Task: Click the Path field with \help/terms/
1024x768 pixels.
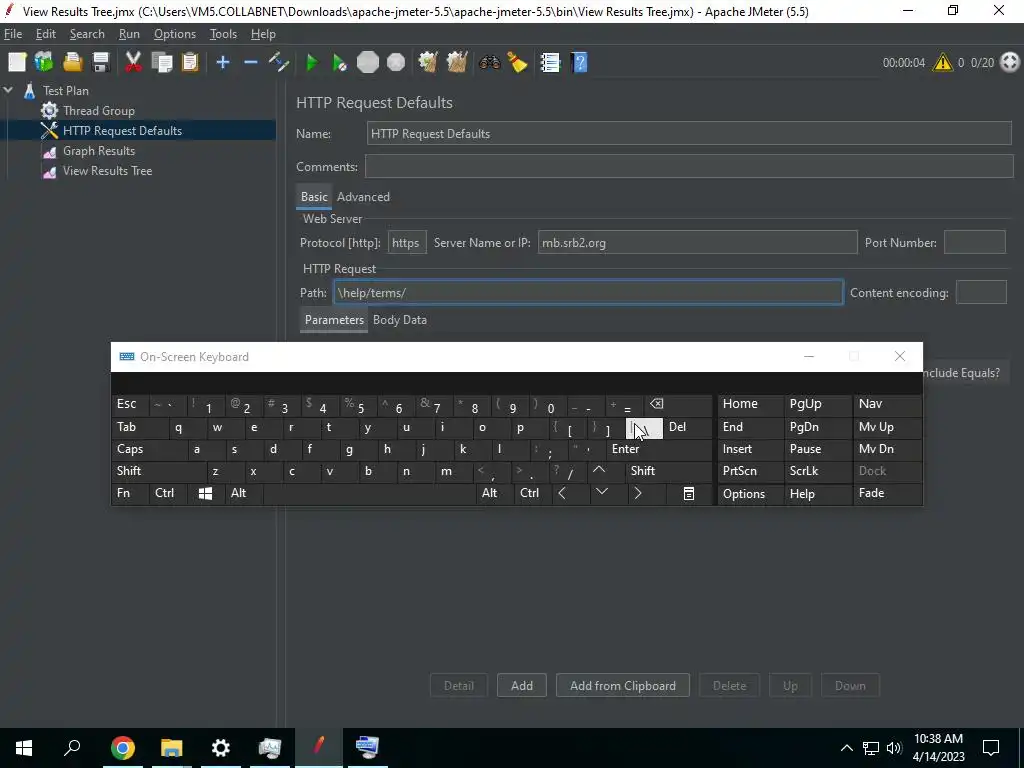Action: click(588, 293)
